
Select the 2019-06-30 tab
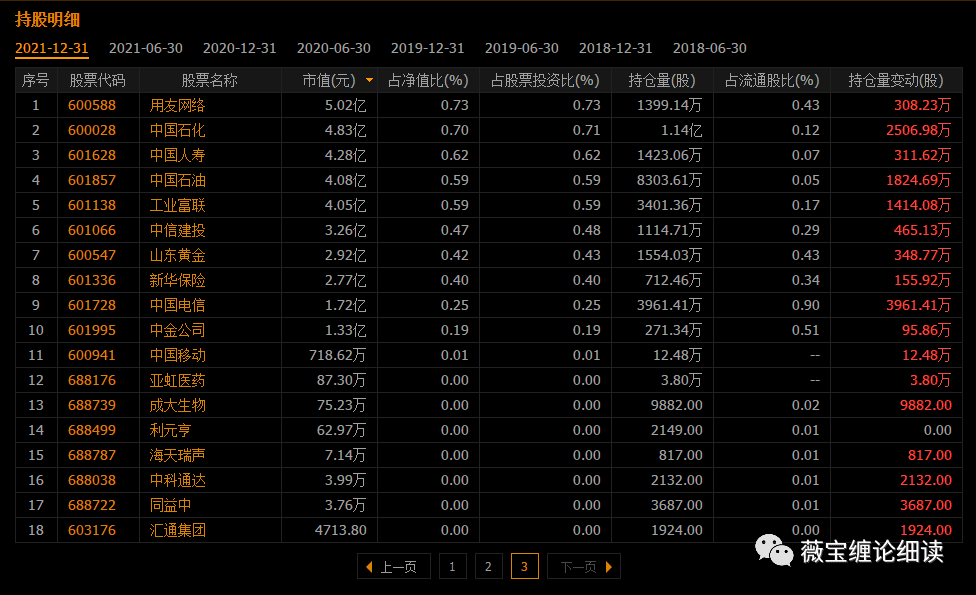tap(522, 49)
